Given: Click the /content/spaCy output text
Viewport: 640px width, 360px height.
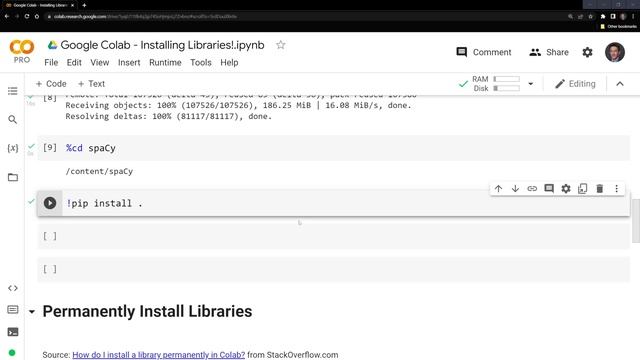Looking at the screenshot, I should [99, 171].
